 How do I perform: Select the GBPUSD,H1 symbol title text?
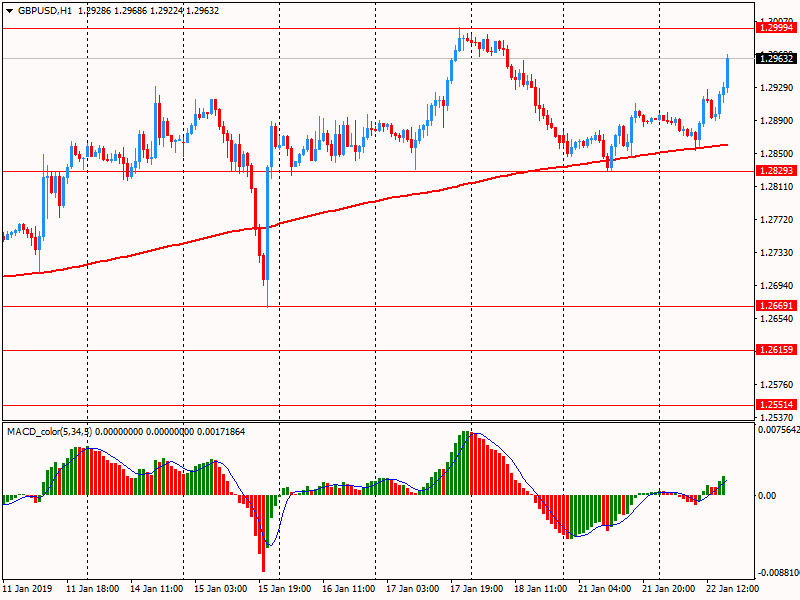[x=45, y=11]
